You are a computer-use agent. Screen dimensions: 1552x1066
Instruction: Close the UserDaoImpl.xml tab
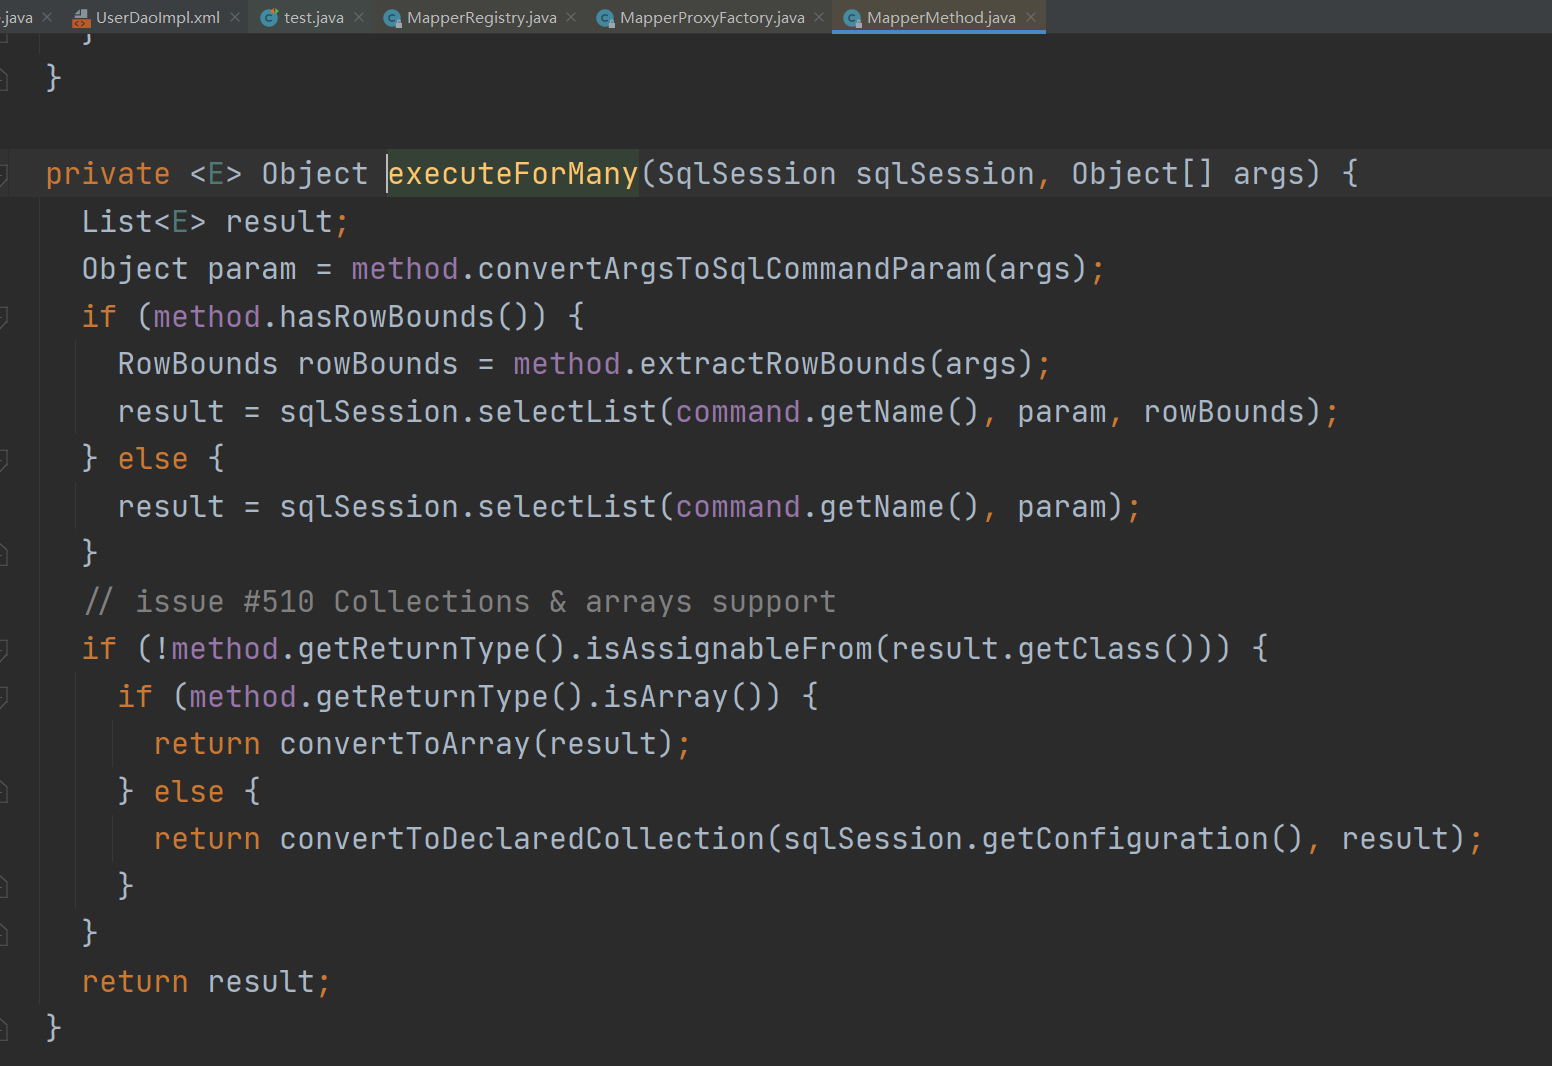click(235, 17)
